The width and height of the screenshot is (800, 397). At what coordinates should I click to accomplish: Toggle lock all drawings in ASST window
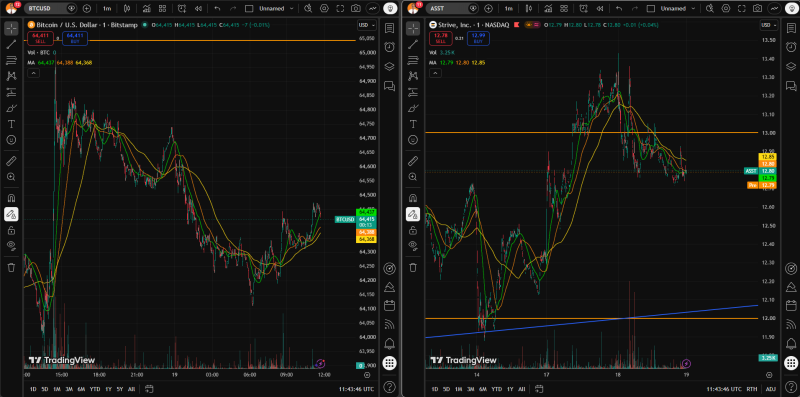pyautogui.click(x=413, y=231)
